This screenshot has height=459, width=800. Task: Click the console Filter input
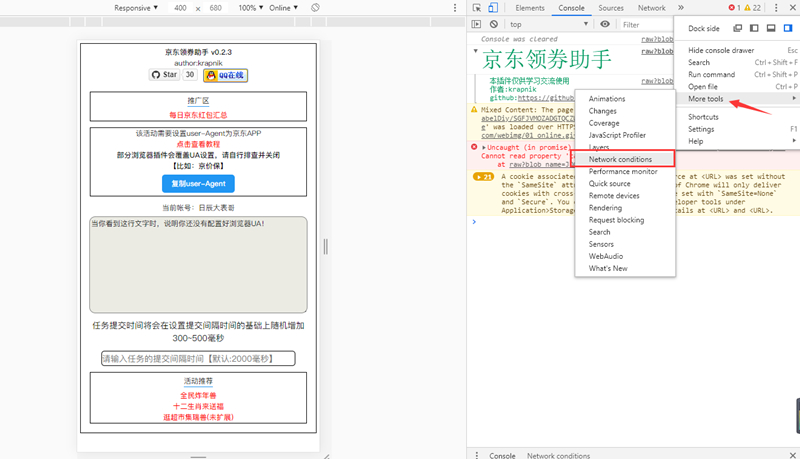click(x=646, y=24)
